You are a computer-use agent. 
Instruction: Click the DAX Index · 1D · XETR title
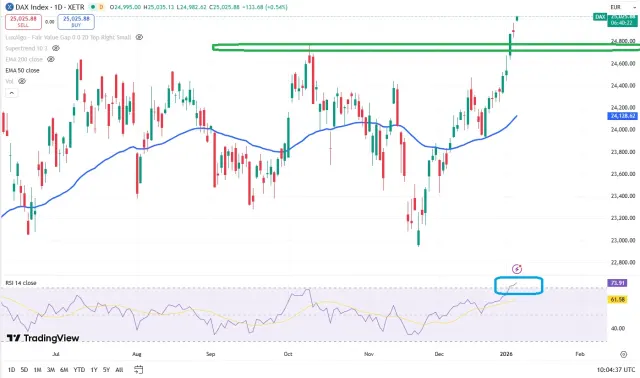[50, 7]
